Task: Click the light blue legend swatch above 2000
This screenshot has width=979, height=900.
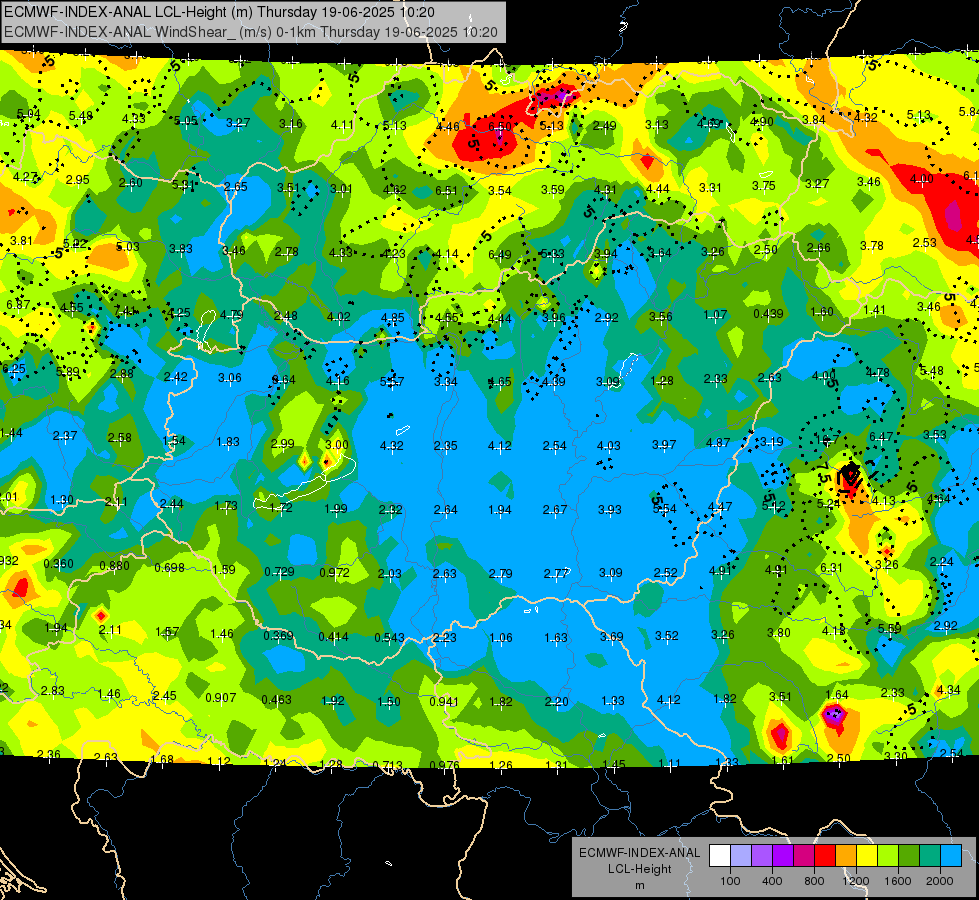Action: tap(952, 856)
